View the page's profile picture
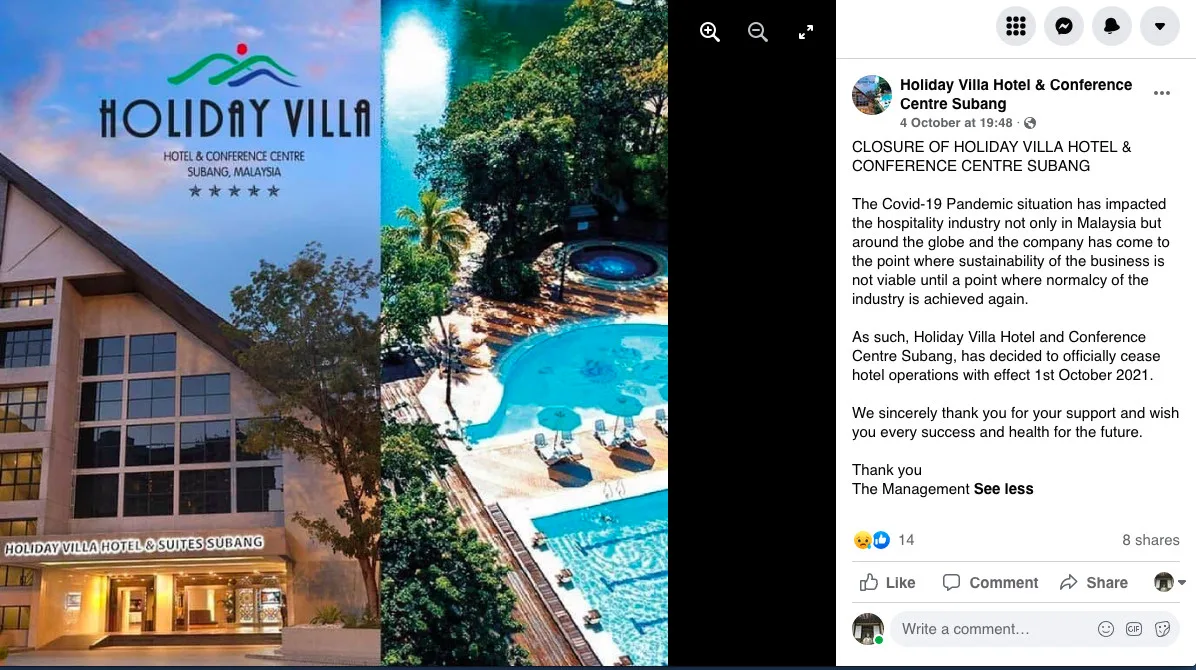1196x670 pixels. (871, 95)
